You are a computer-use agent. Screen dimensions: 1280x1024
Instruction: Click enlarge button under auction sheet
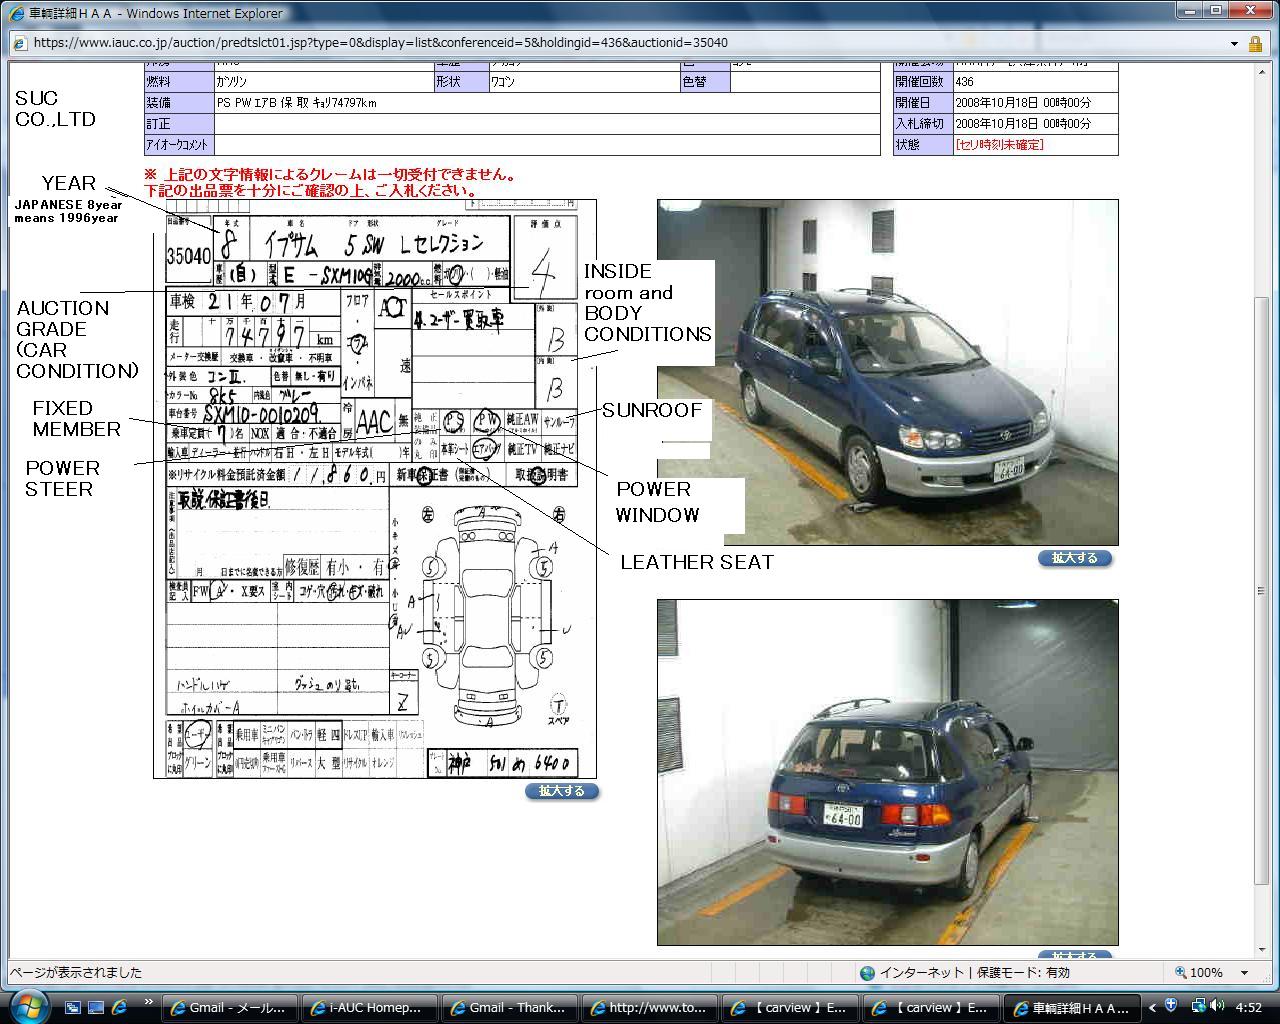(x=562, y=791)
